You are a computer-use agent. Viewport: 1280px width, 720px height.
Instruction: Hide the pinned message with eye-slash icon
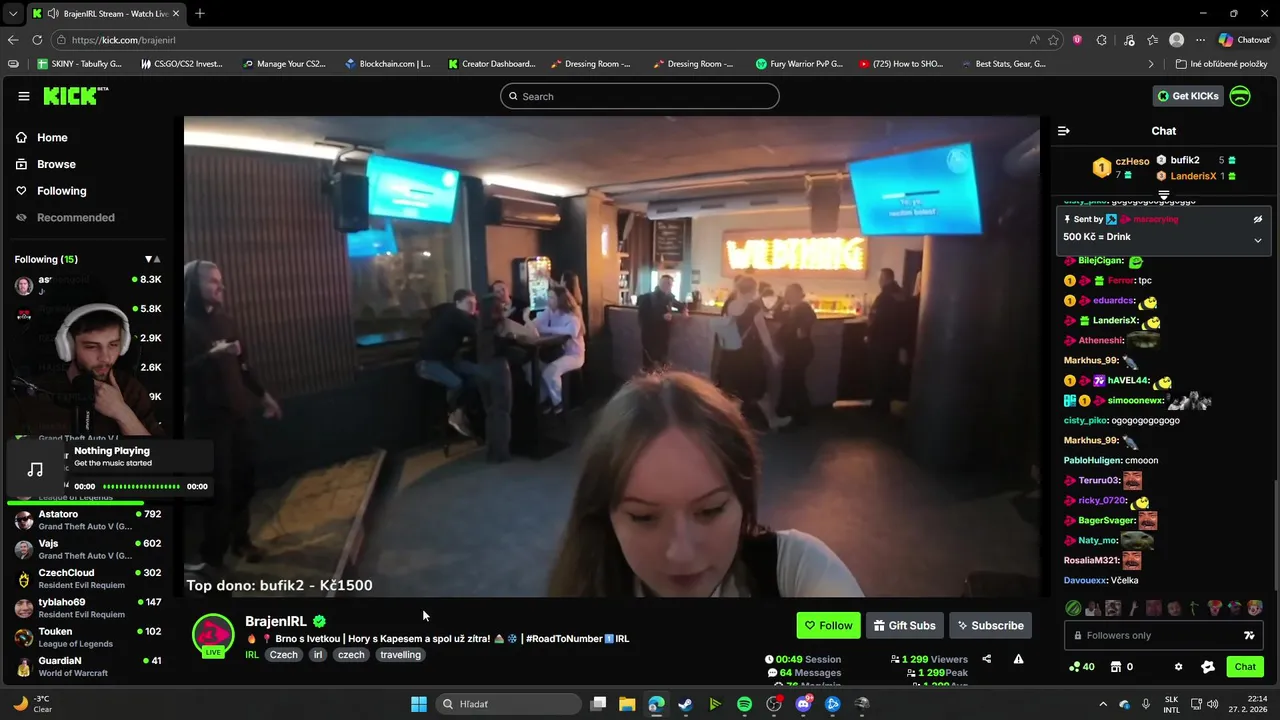[1258, 219]
